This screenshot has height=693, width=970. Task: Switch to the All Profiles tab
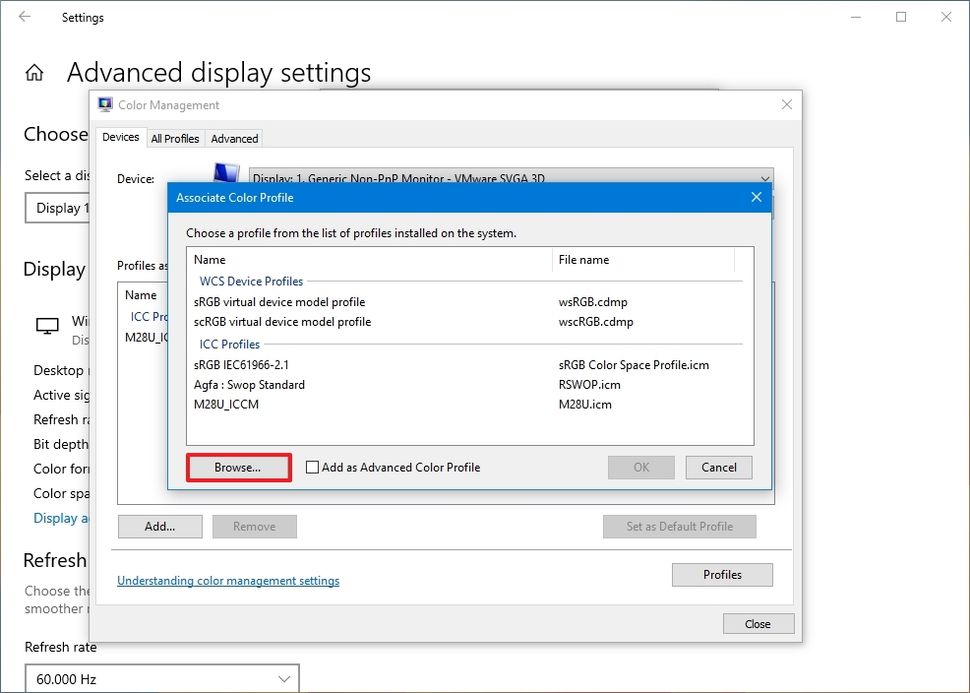(x=175, y=139)
